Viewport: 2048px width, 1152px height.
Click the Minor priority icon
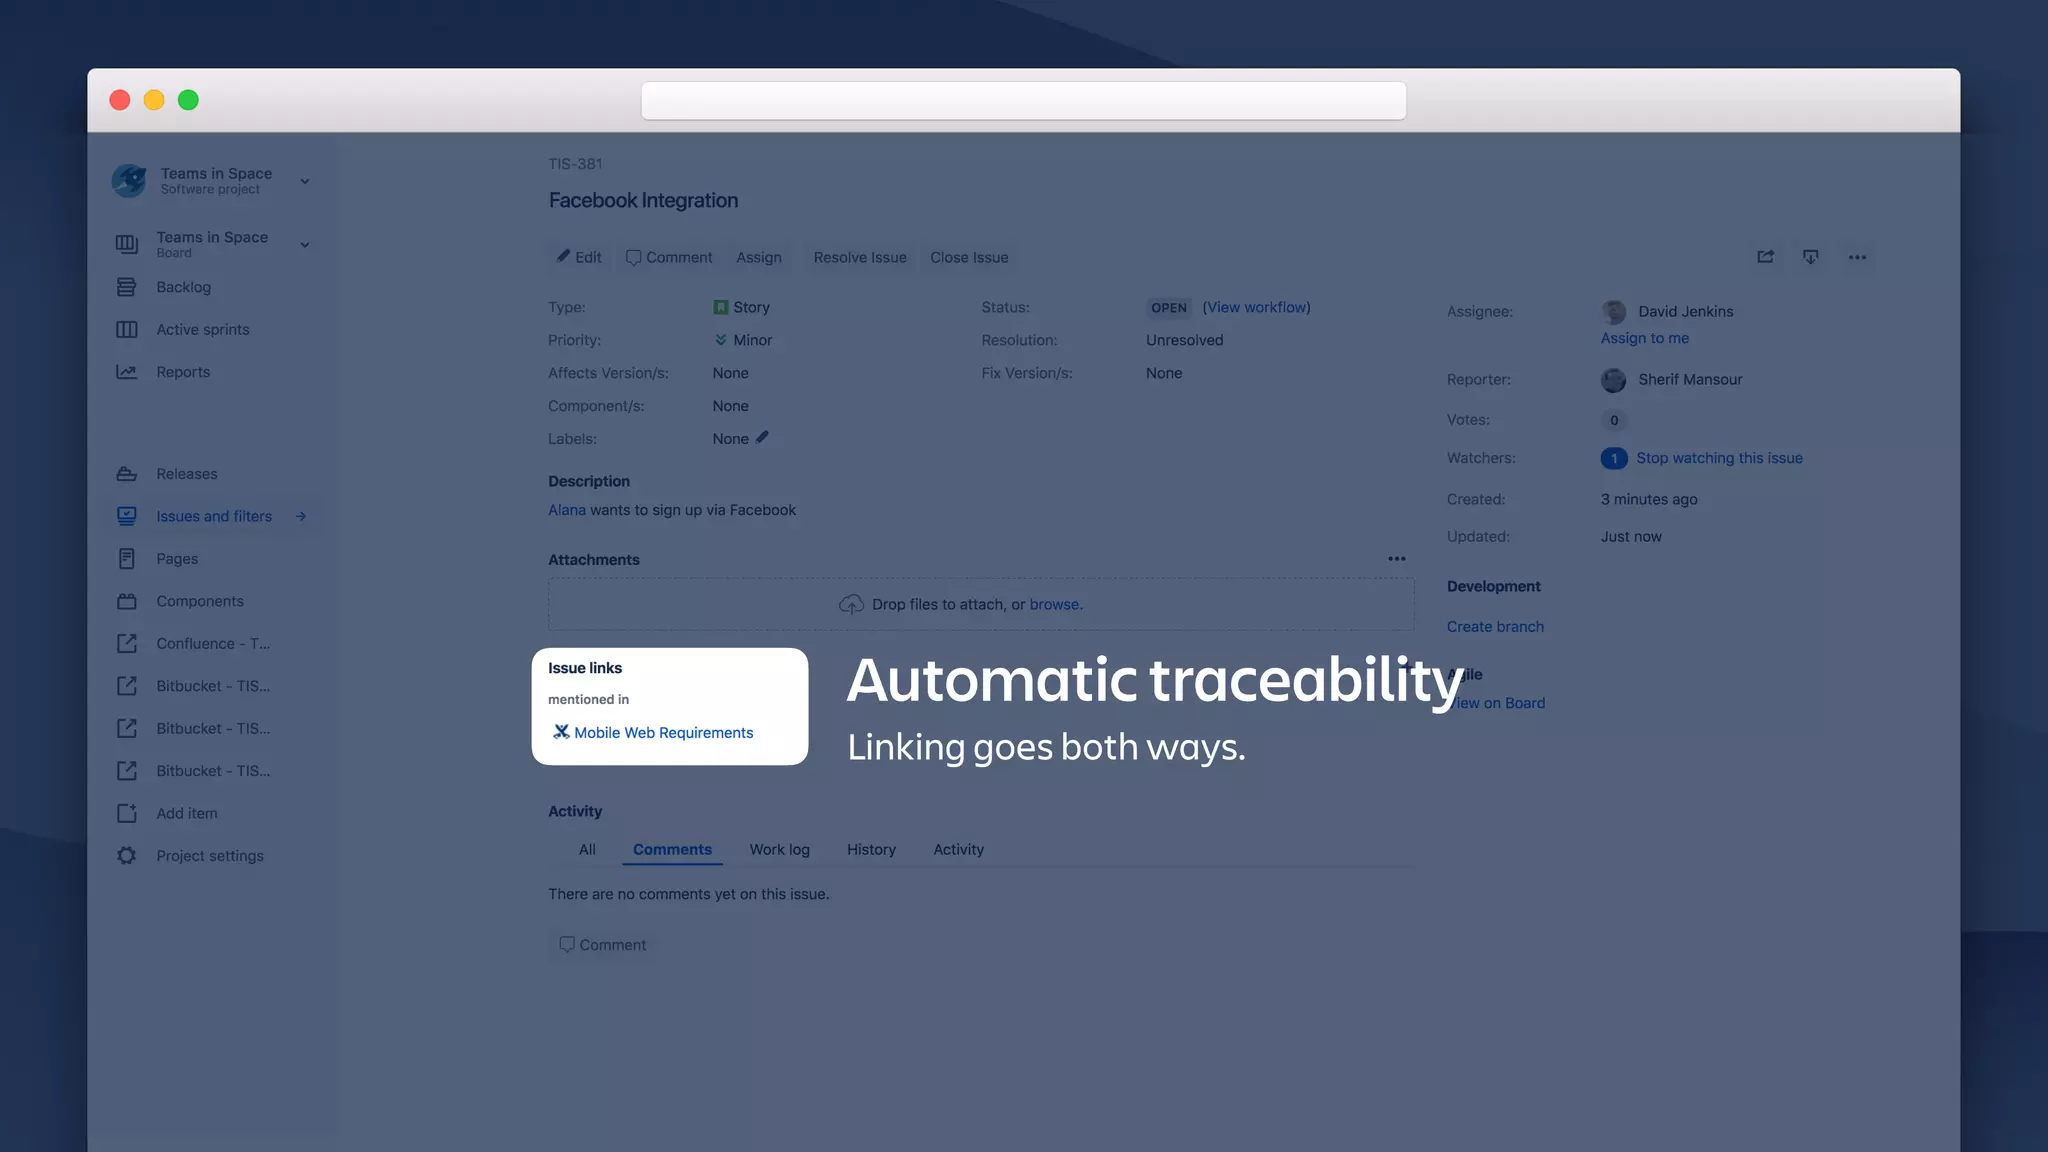(720, 340)
